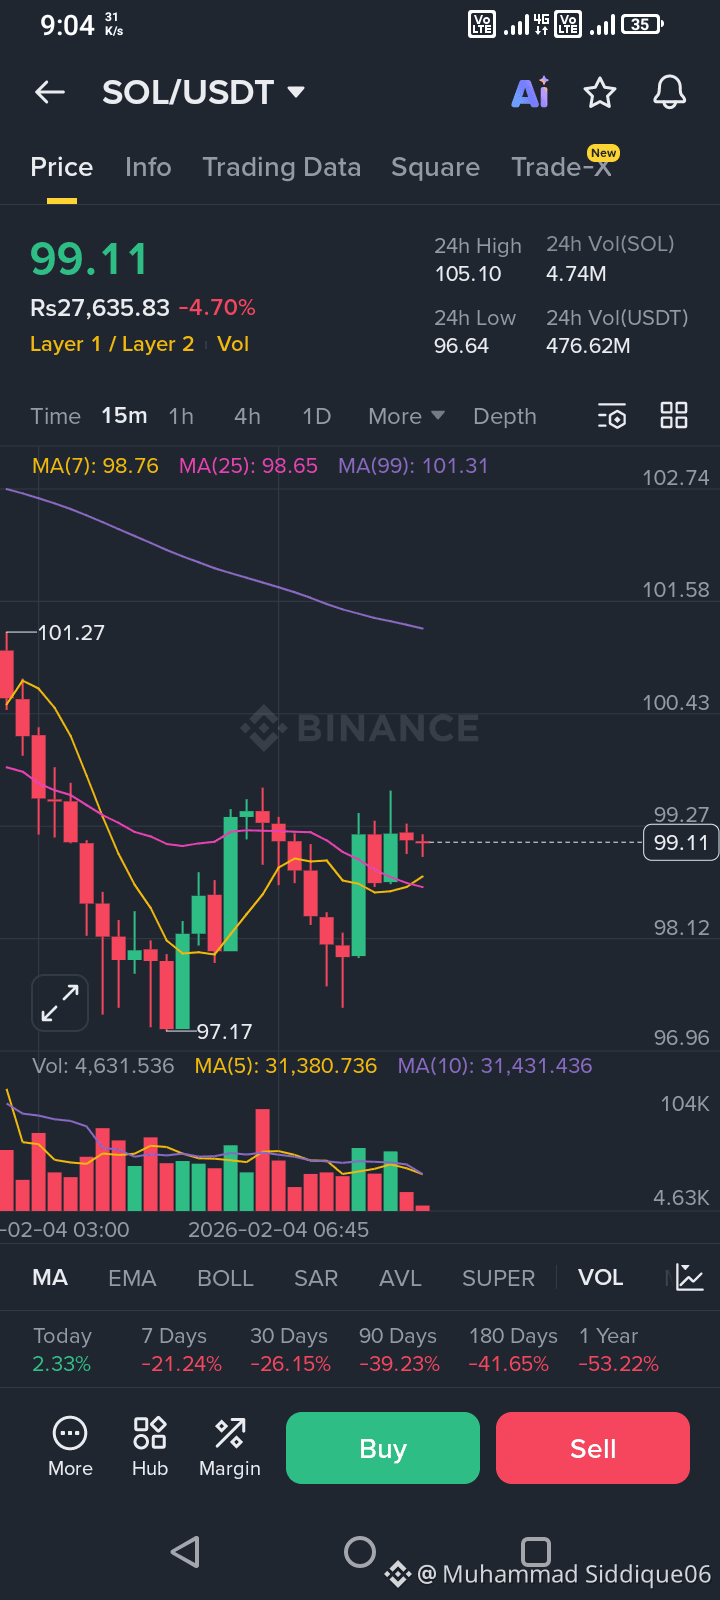Tap the 180 Days -41.65% performance
This screenshot has width=720, height=1600.
pos(513,1350)
